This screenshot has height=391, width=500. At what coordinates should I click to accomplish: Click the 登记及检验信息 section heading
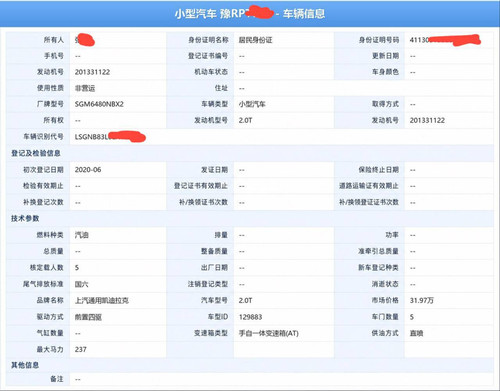(x=36, y=153)
